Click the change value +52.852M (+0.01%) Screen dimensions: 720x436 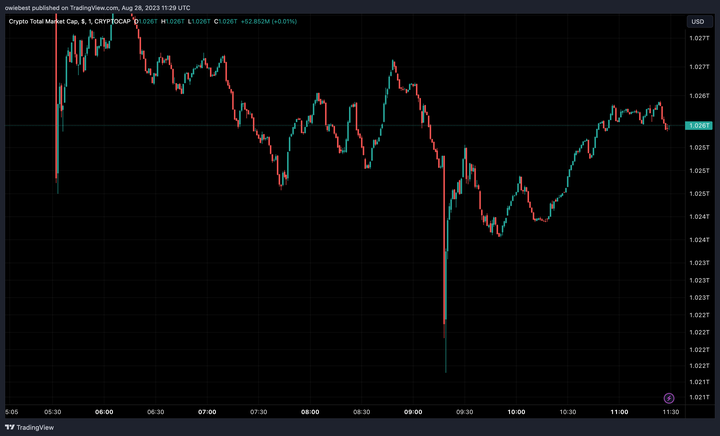269,22
